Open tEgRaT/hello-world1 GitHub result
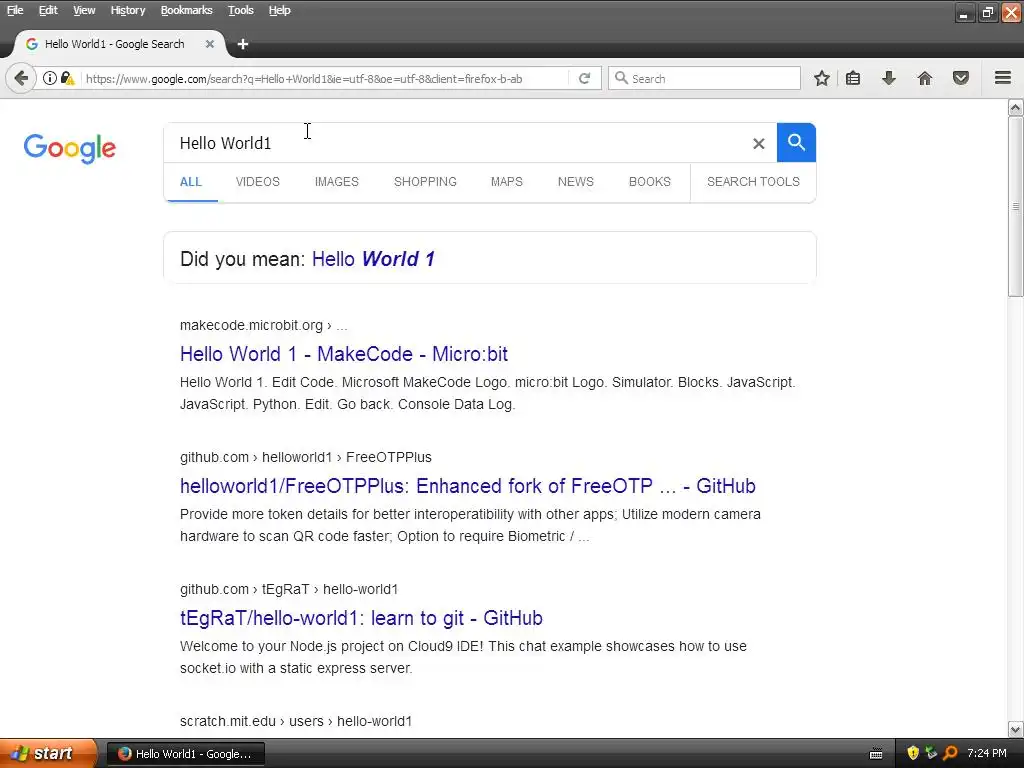This screenshot has width=1024, height=768. (x=361, y=618)
